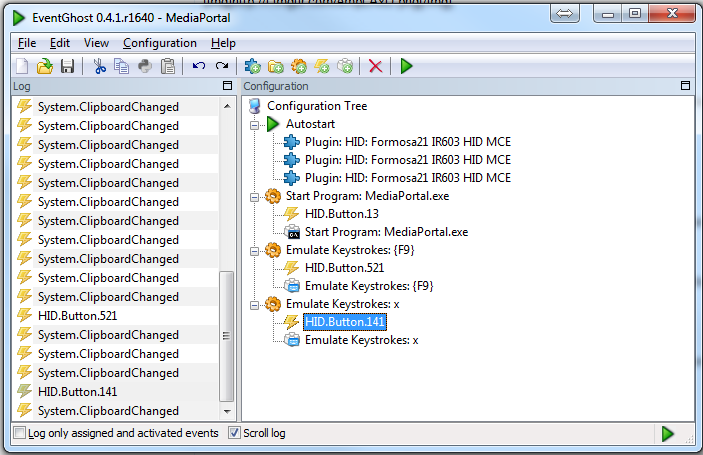This screenshot has width=703, height=455.
Task: Add a macro with the gear icon
Action: click(x=299, y=66)
